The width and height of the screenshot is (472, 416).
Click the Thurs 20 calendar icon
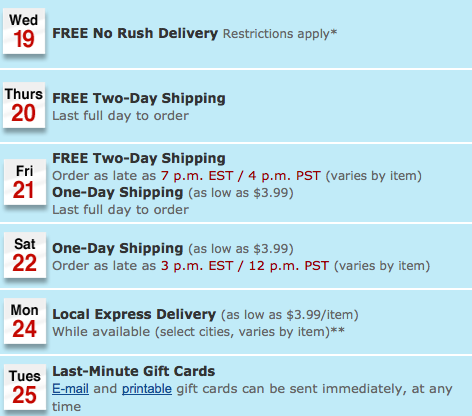point(24,105)
